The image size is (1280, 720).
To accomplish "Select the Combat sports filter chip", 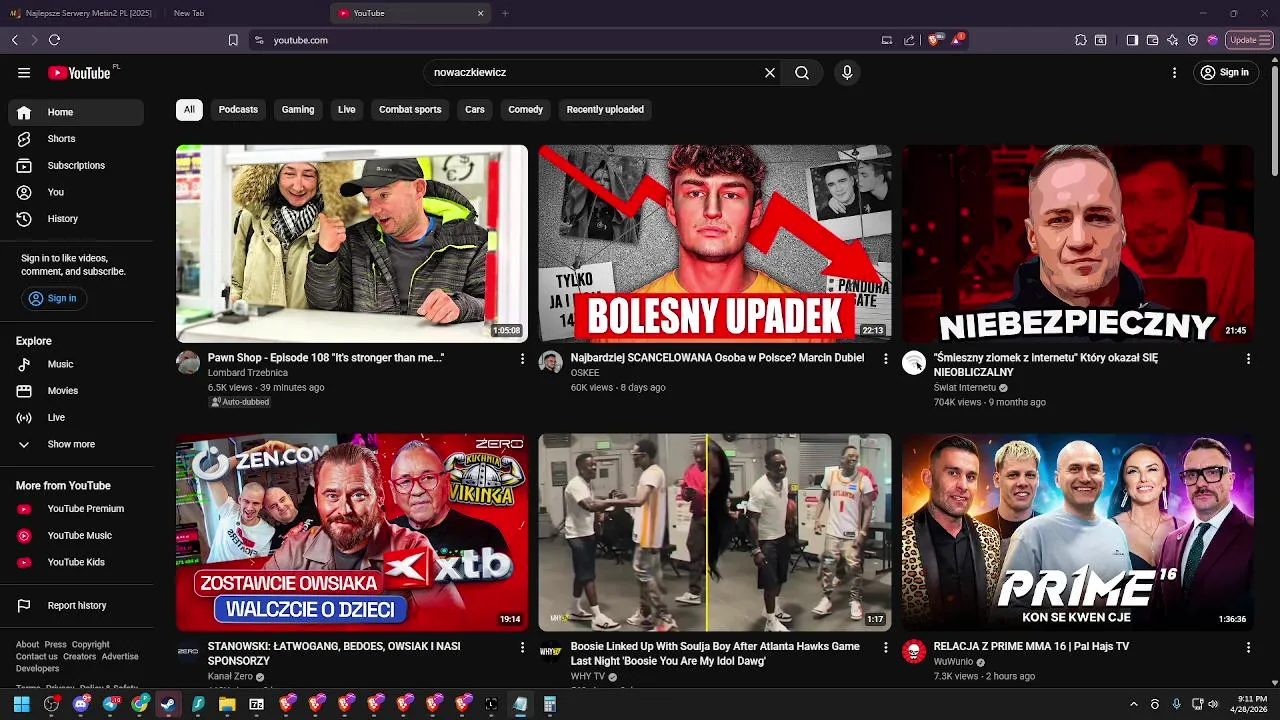I will click(x=410, y=110).
